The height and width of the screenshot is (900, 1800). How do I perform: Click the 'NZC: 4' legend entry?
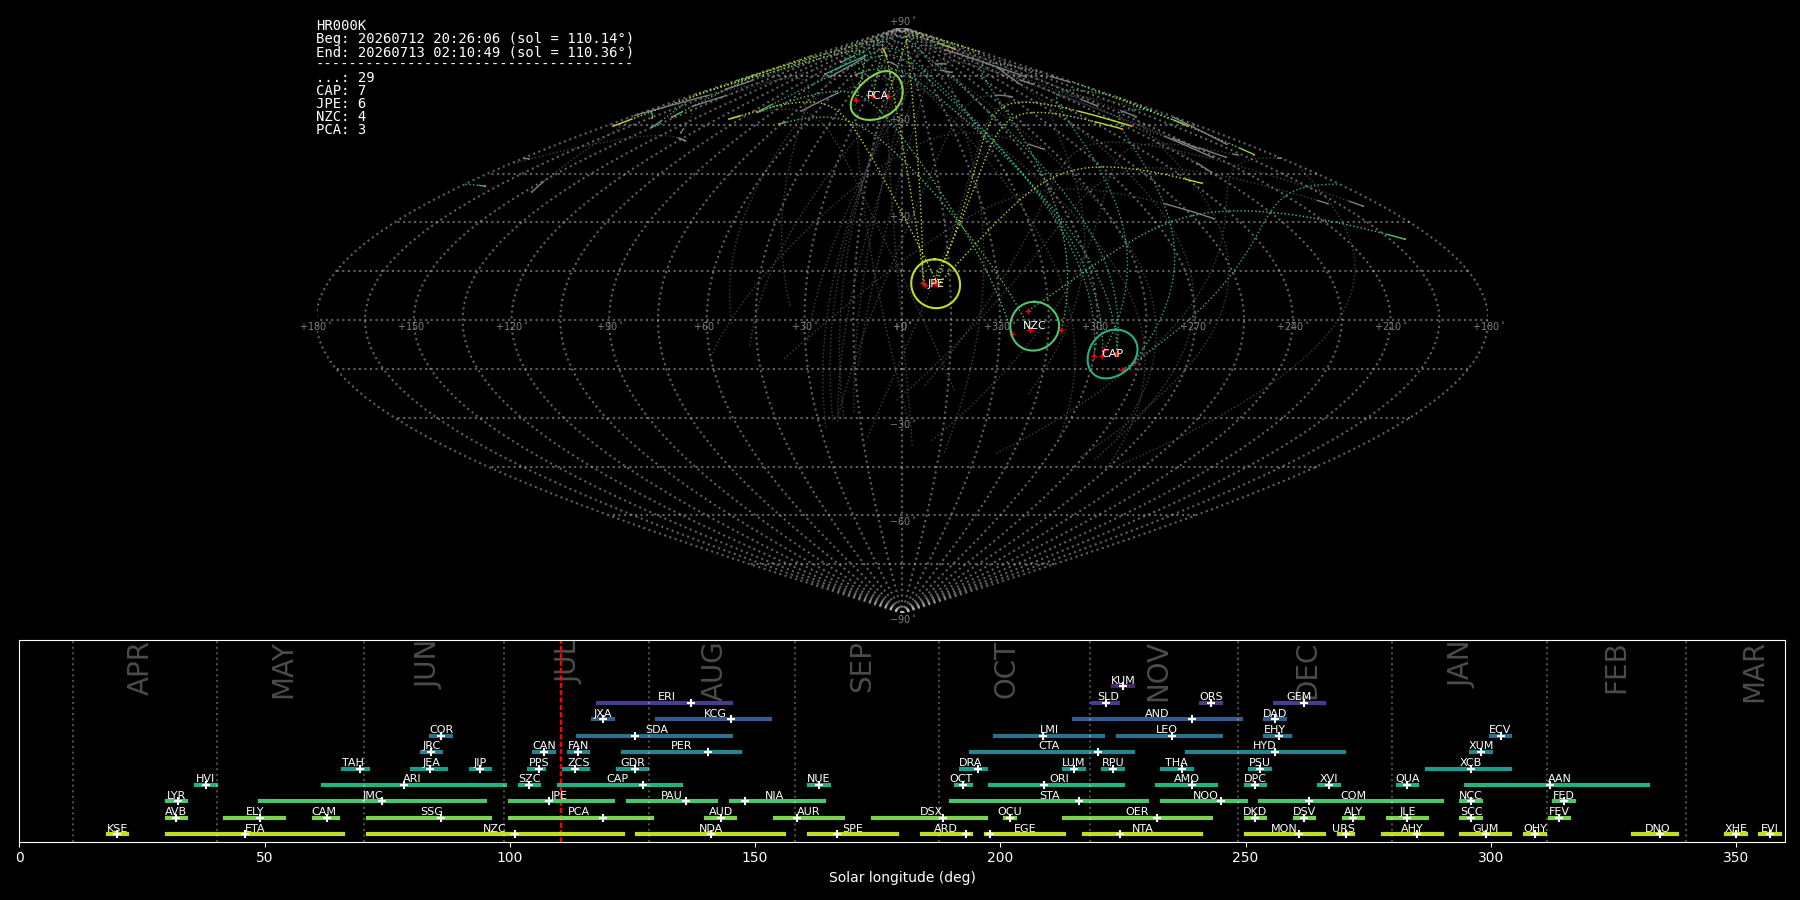click(x=341, y=117)
